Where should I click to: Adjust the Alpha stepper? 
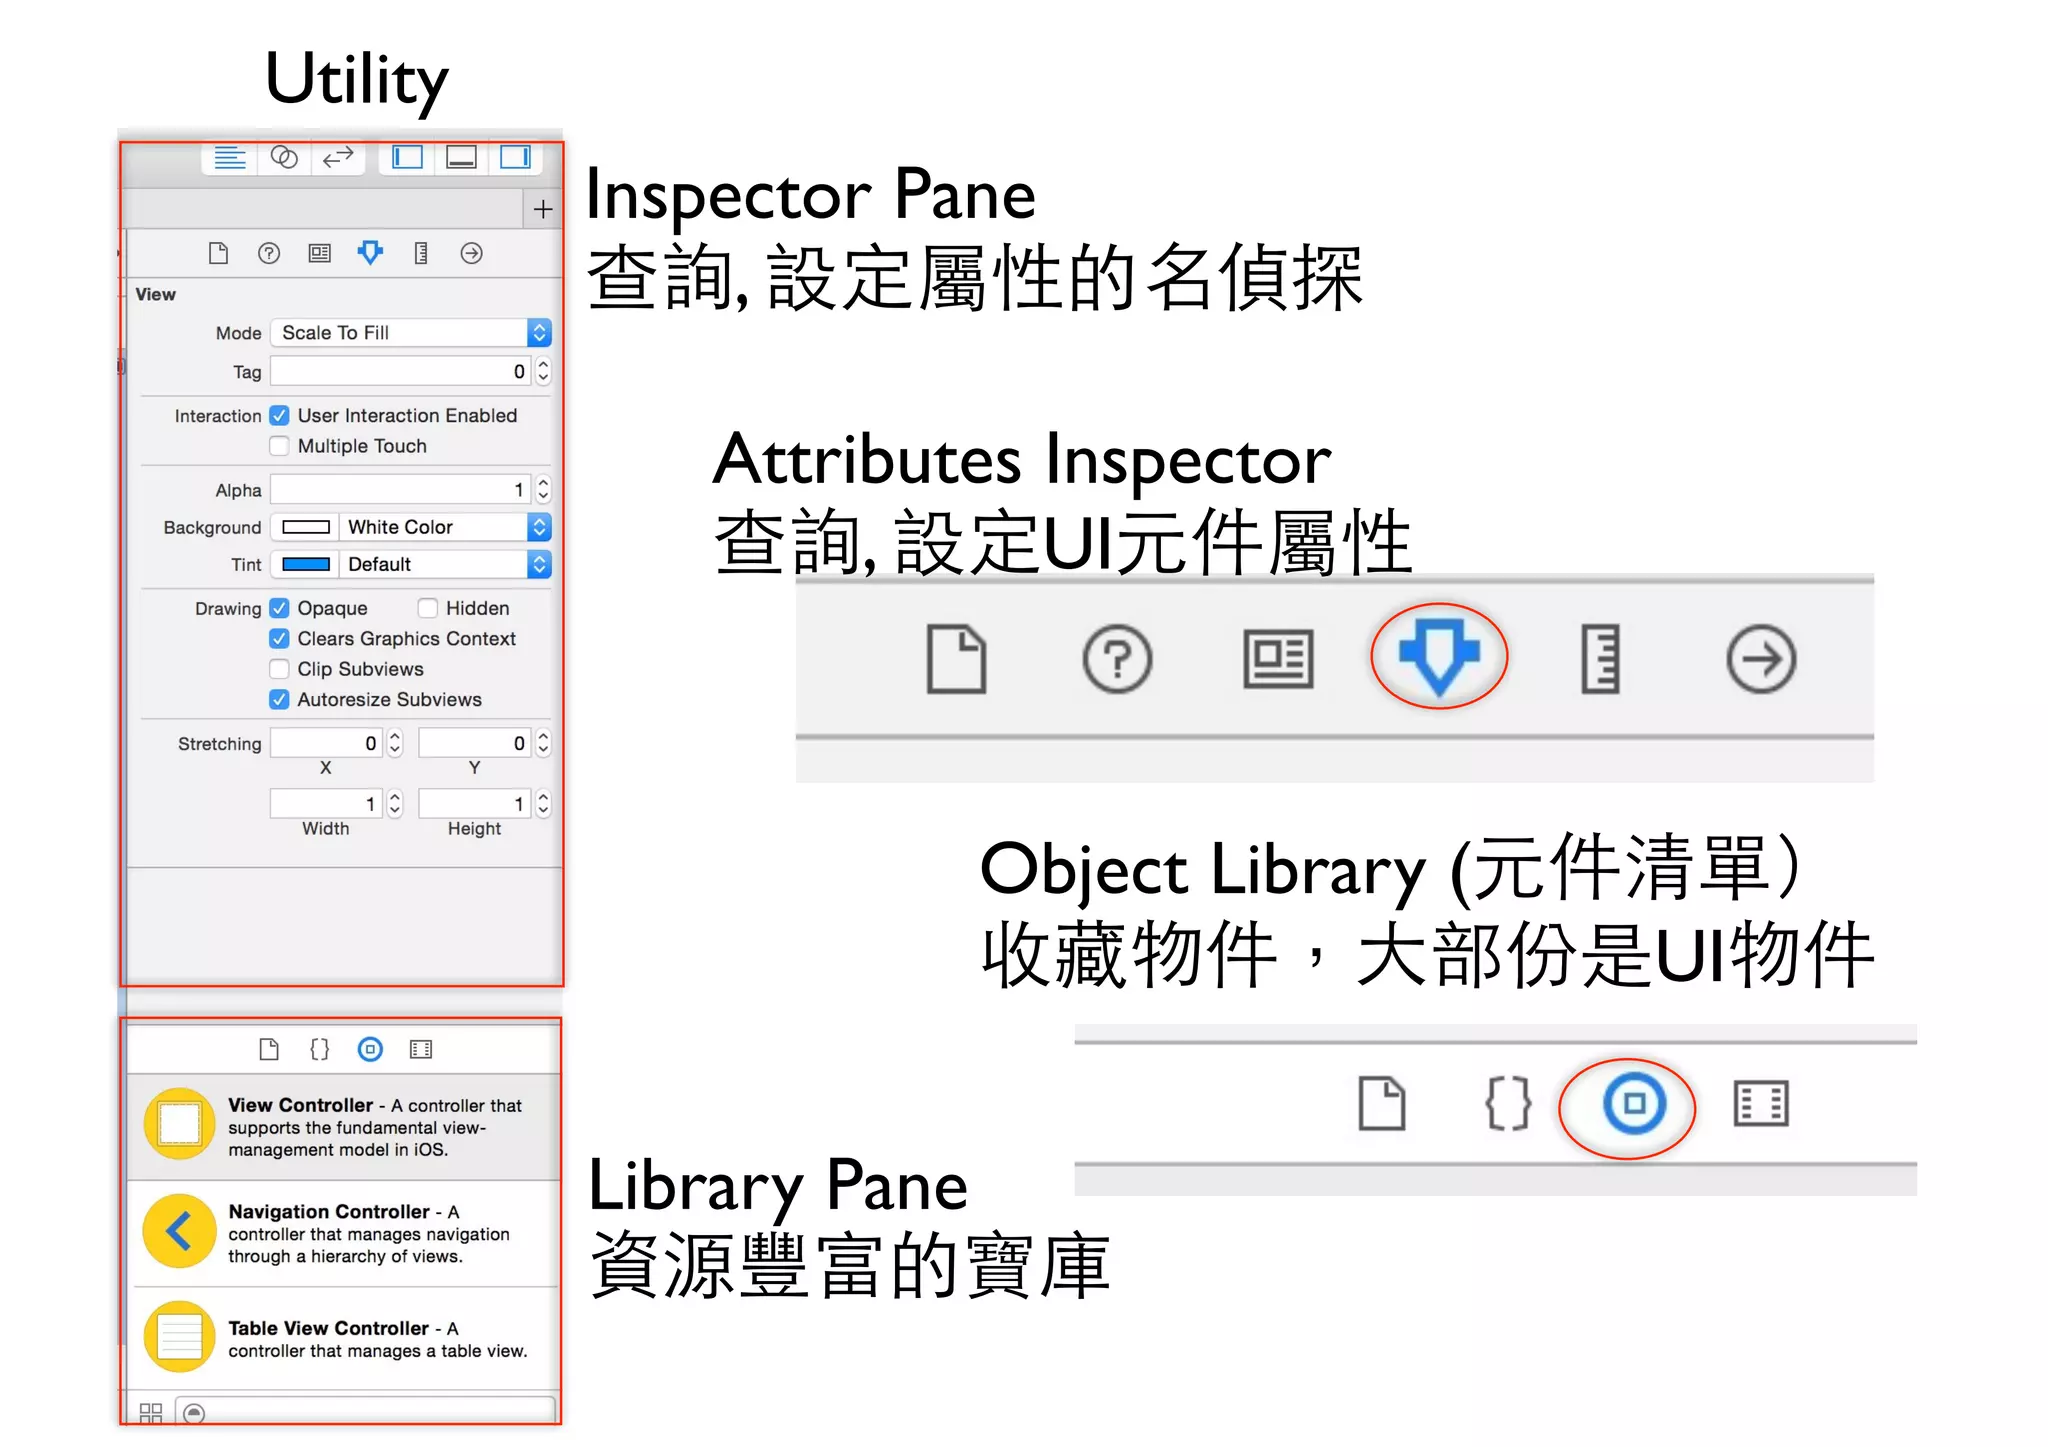pyautogui.click(x=543, y=490)
